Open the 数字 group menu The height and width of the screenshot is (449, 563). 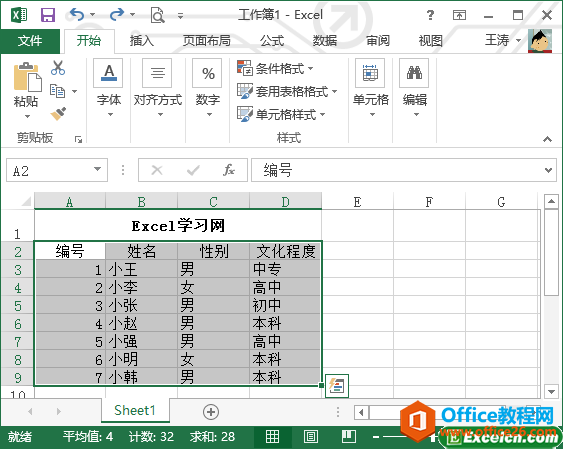coord(208,88)
